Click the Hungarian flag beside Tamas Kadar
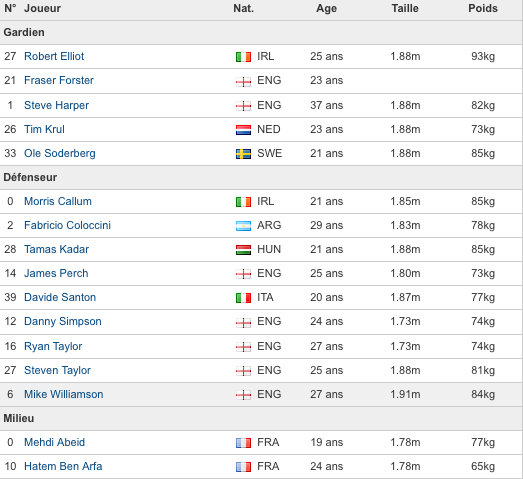The height and width of the screenshot is (479, 523). pyautogui.click(x=243, y=250)
